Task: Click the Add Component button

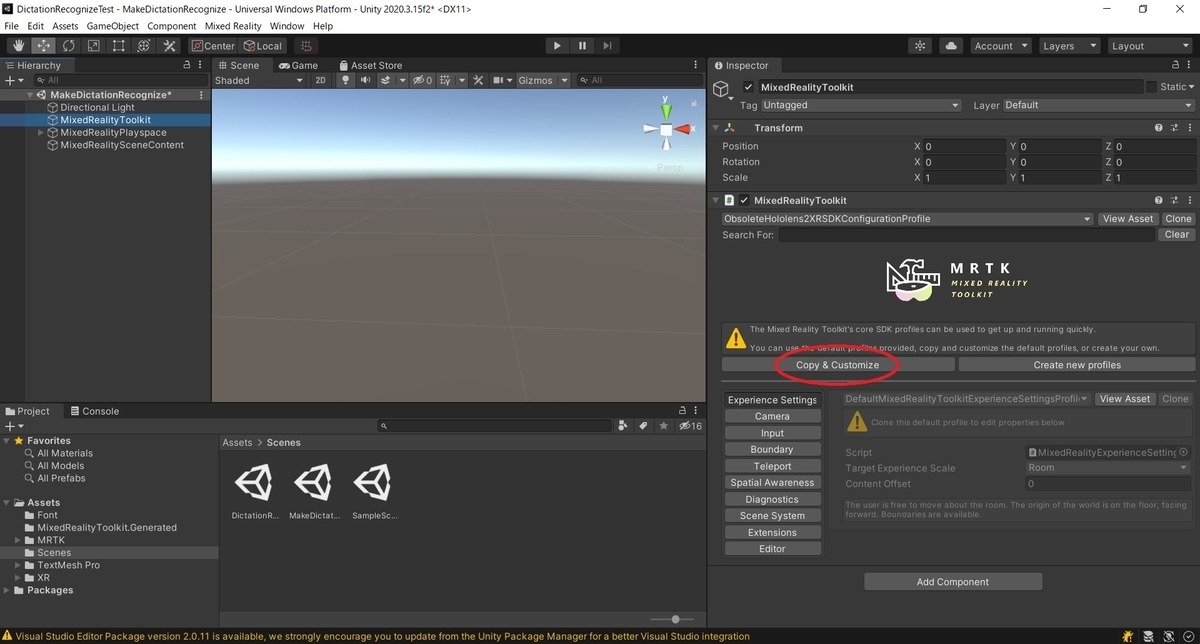Action: pos(953,582)
